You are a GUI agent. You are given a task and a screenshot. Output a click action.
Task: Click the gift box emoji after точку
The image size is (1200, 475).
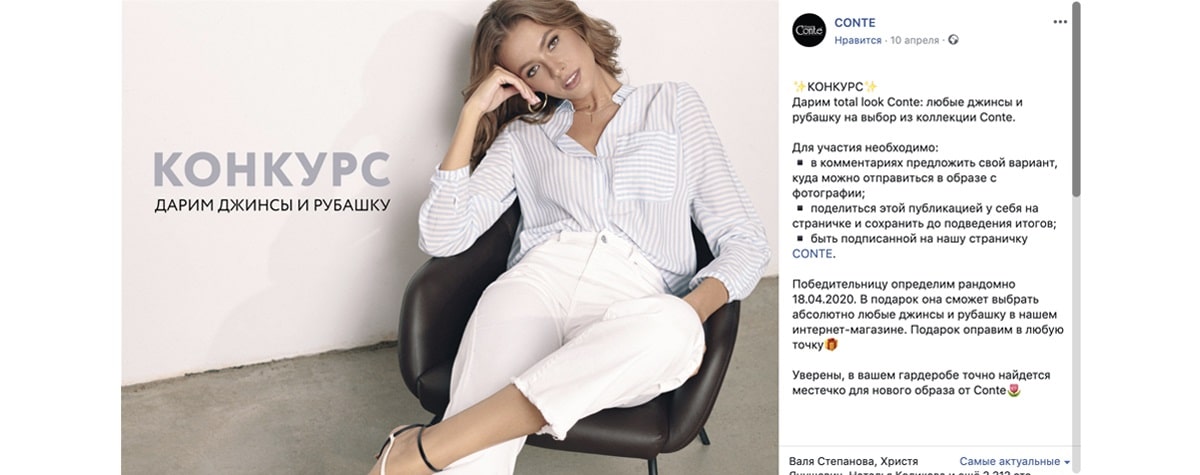tap(831, 345)
